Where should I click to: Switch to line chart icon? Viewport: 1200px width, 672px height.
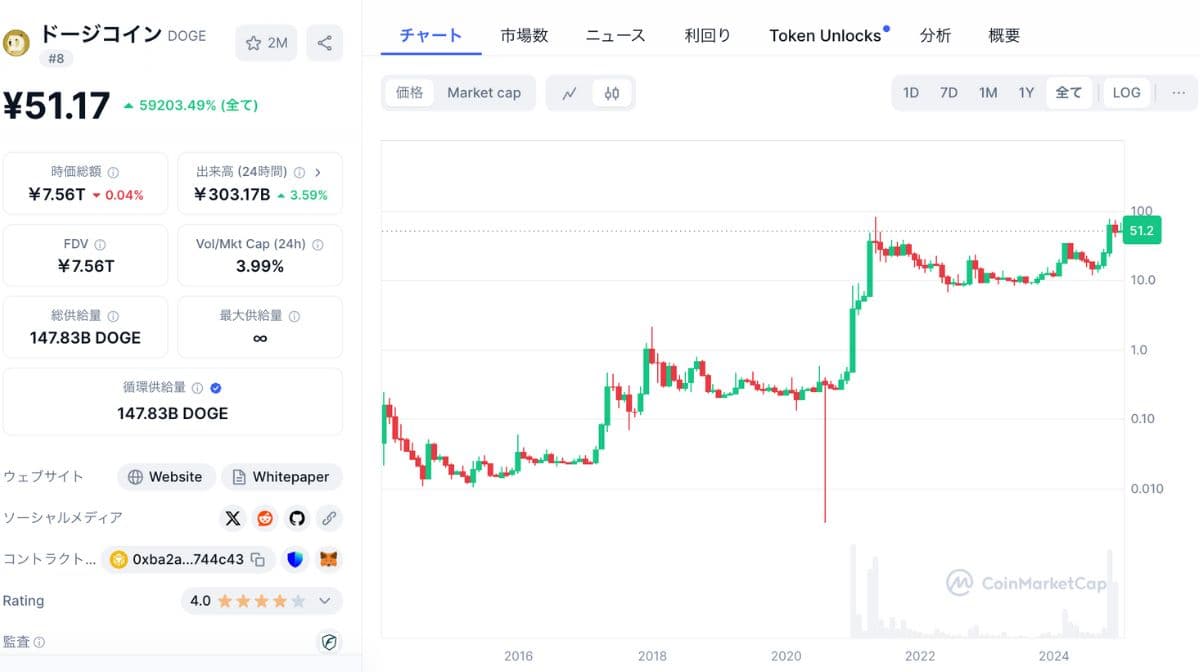(x=569, y=93)
